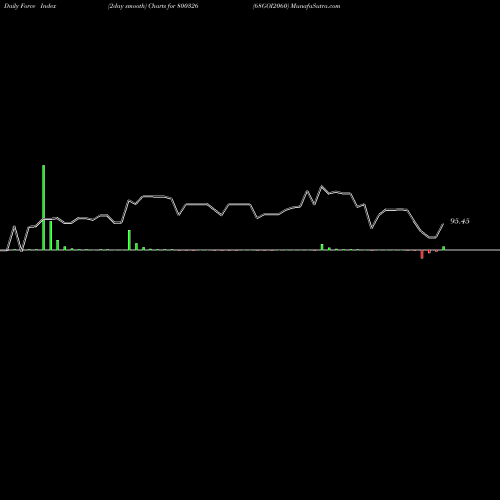Screen dimensions: 500x500
Task: Click the tallest green force index bar
Action: 43,207
